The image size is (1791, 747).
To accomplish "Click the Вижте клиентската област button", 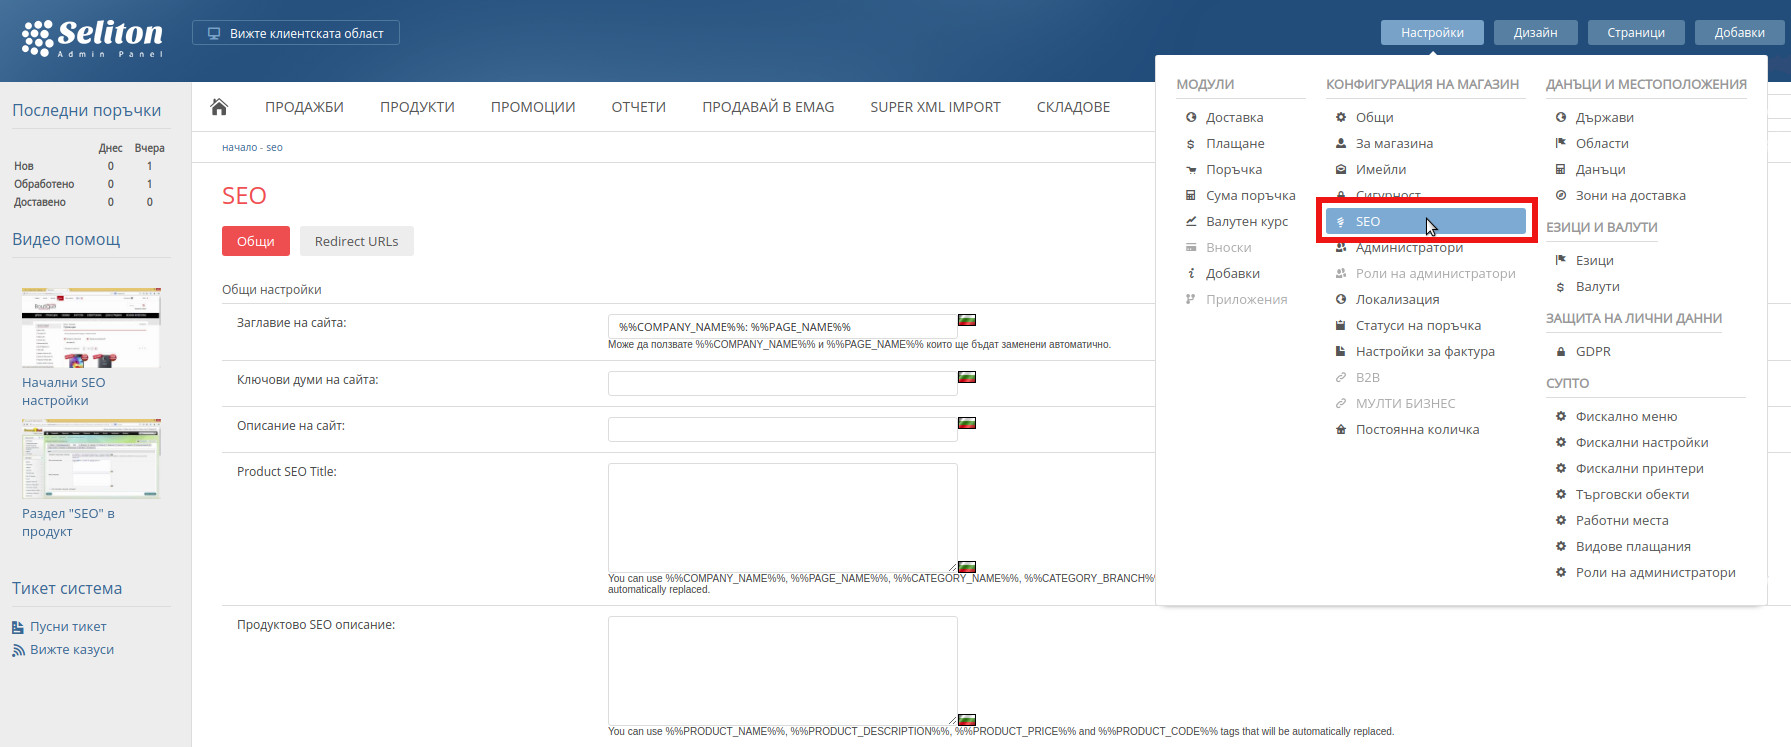I will [296, 33].
